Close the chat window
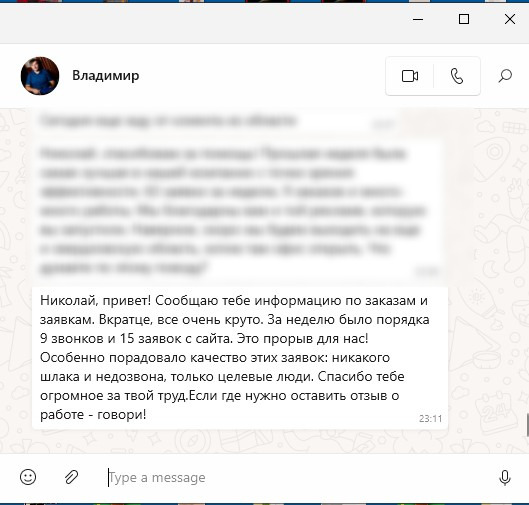Viewport: 529px width, 505px height. click(510, 19)
